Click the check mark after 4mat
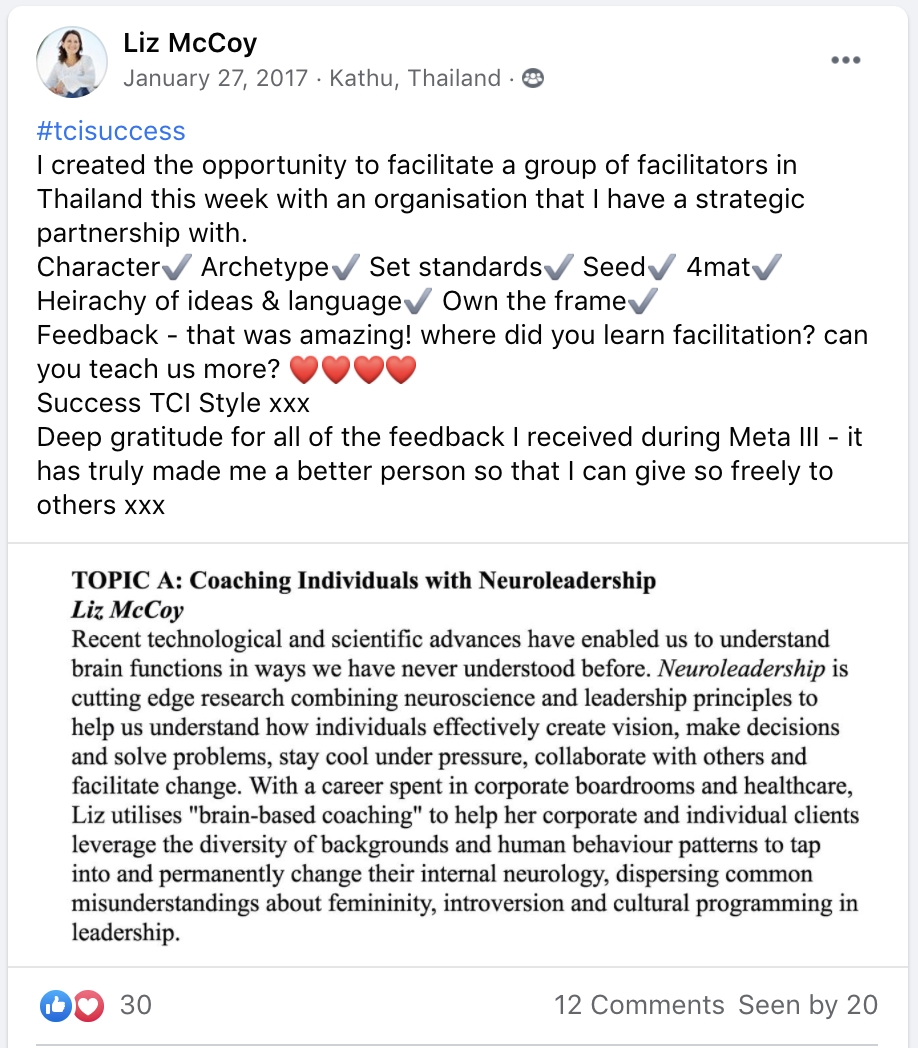918x1048 pixels. [x=767, y=267]
